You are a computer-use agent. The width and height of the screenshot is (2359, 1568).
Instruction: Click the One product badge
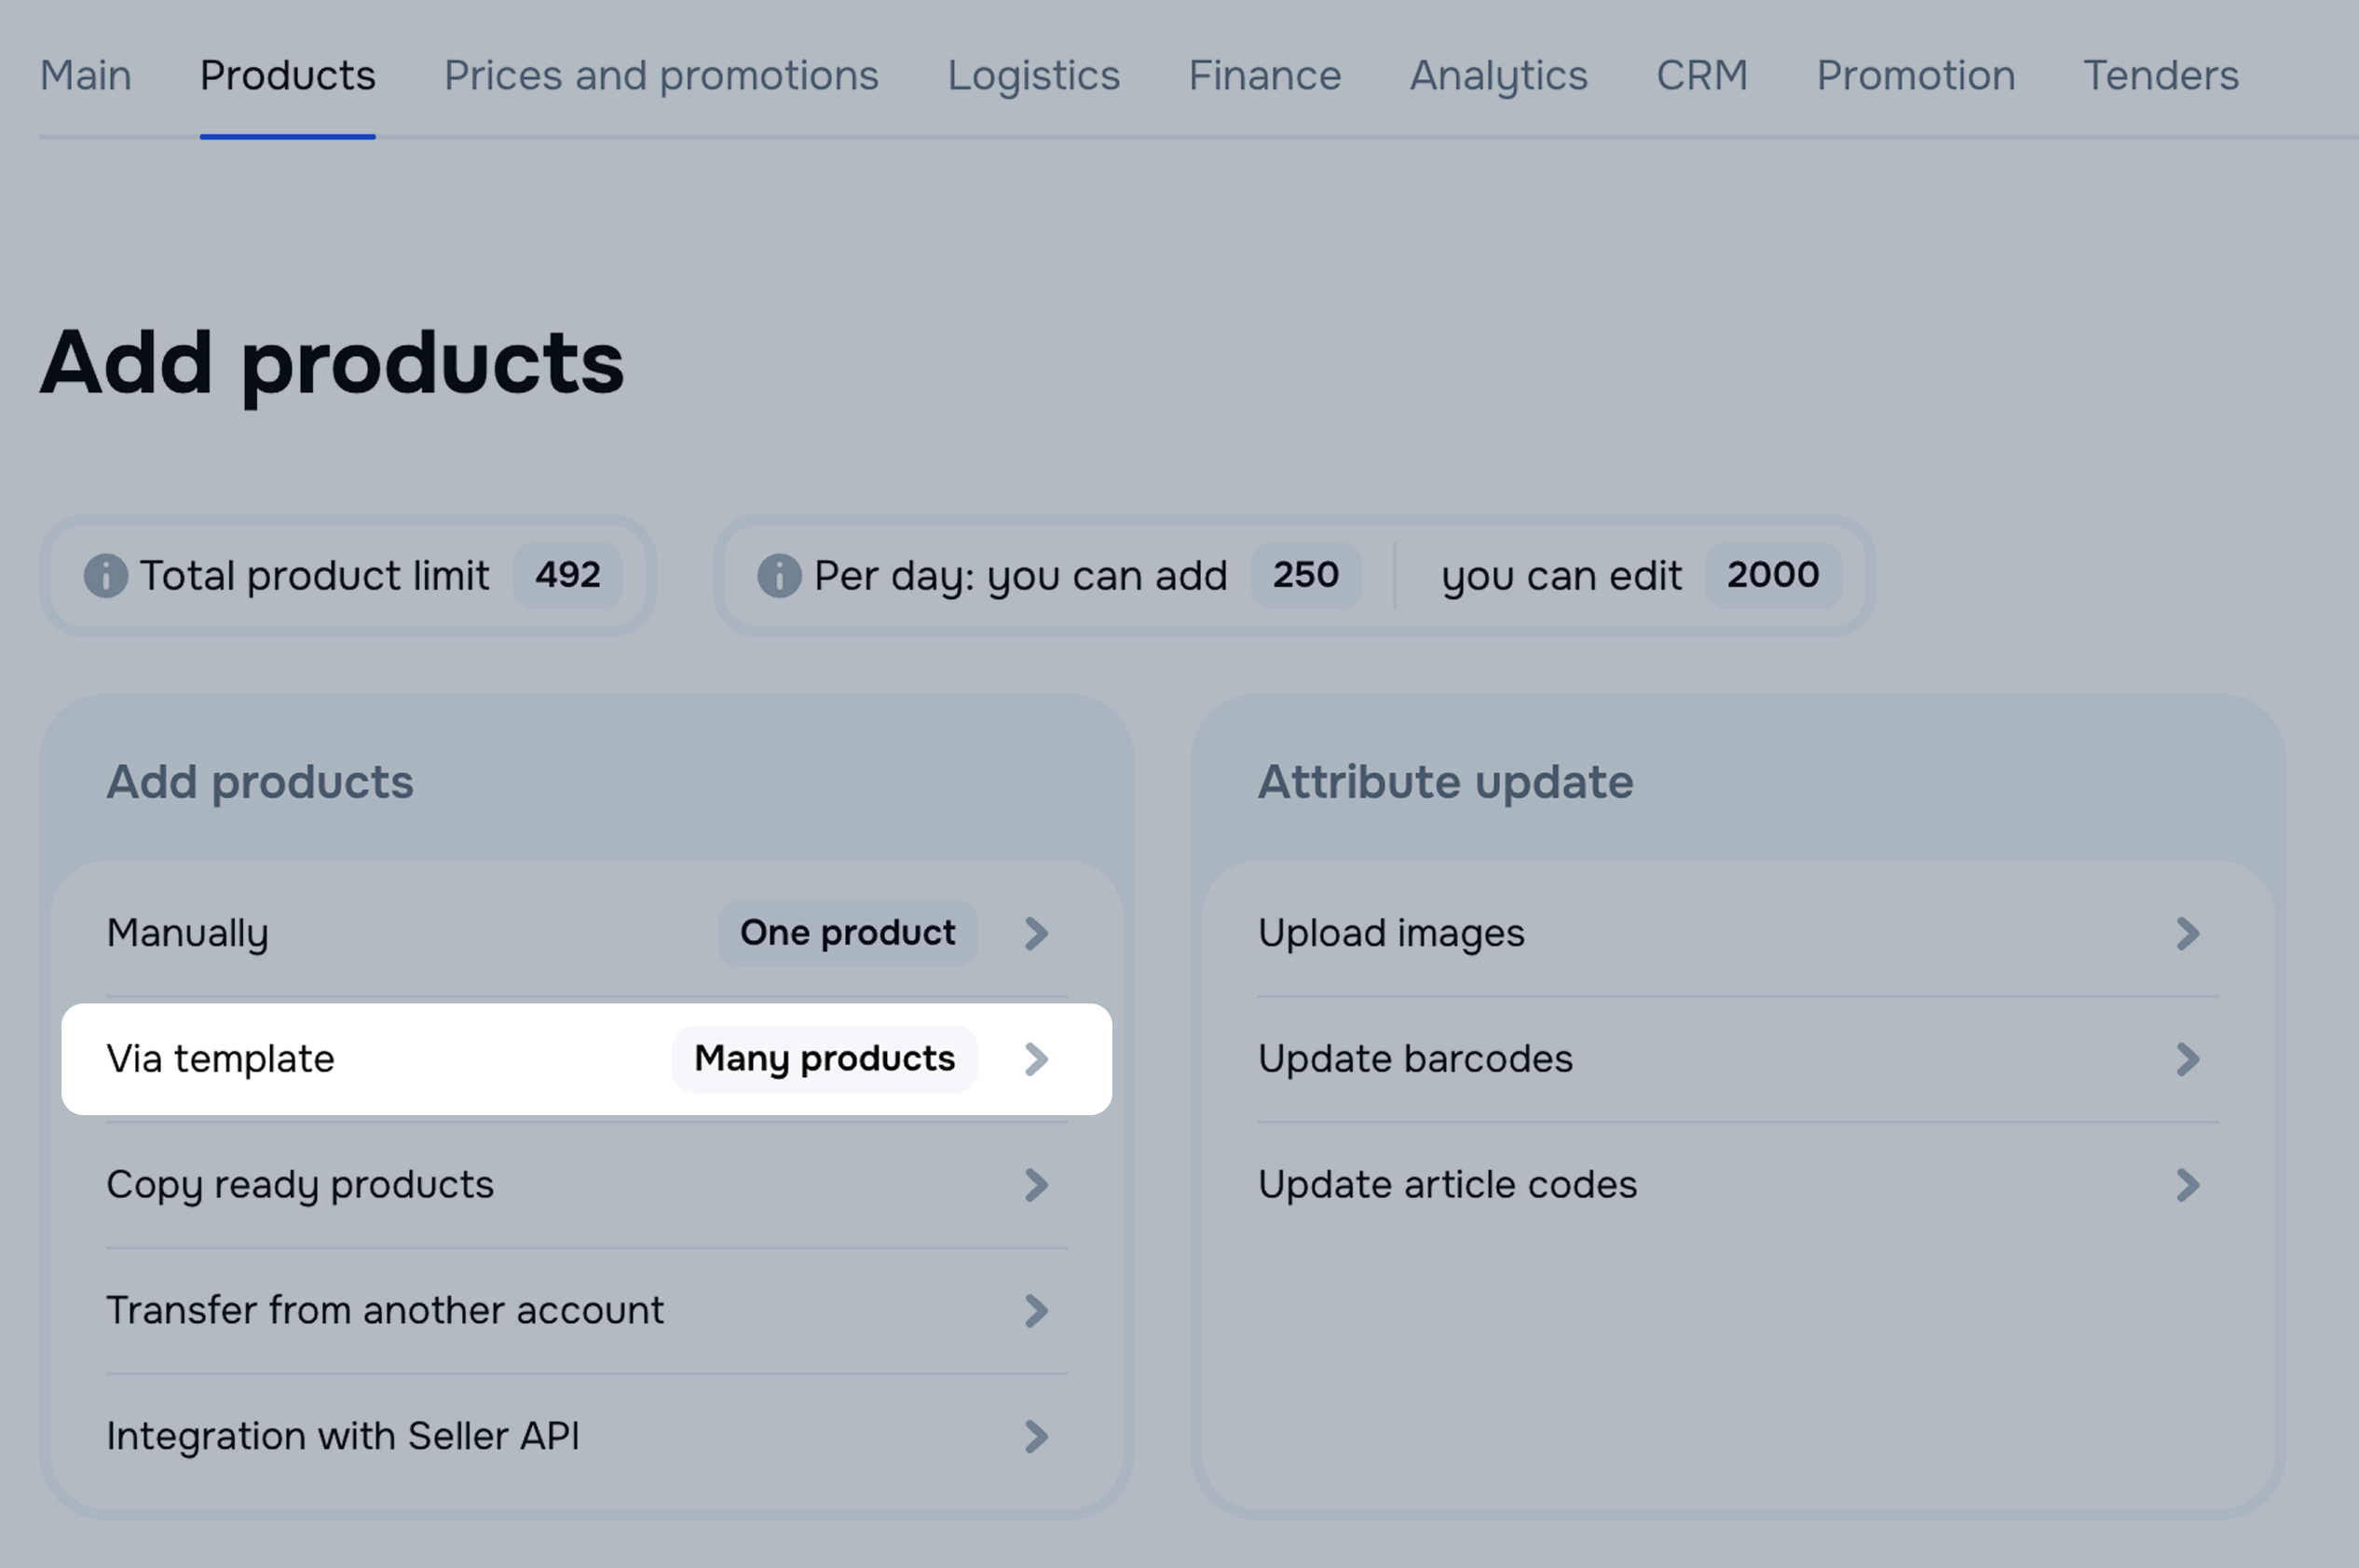(847, 933)
